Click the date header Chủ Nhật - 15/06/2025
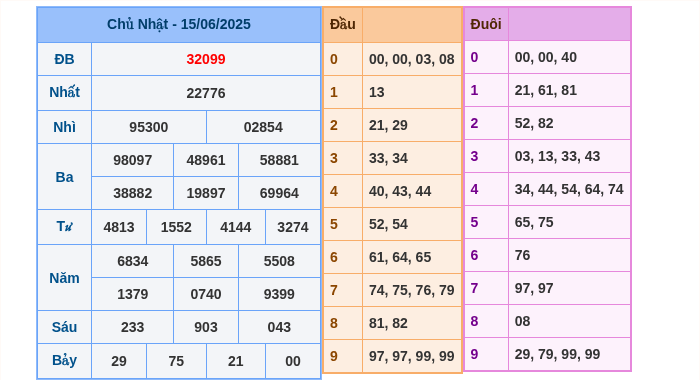 [179, 24]
